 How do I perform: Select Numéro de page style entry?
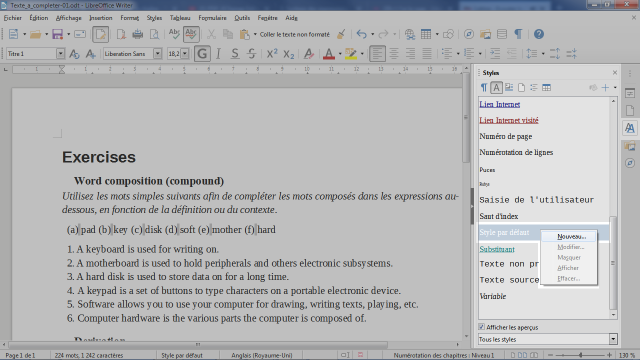click(x=506, y=136)
